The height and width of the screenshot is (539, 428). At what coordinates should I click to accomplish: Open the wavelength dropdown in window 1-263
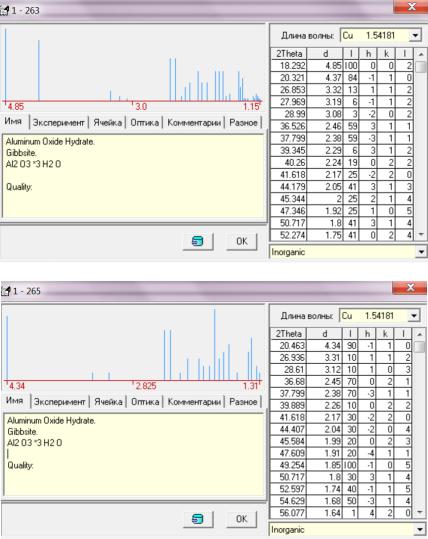415,35
